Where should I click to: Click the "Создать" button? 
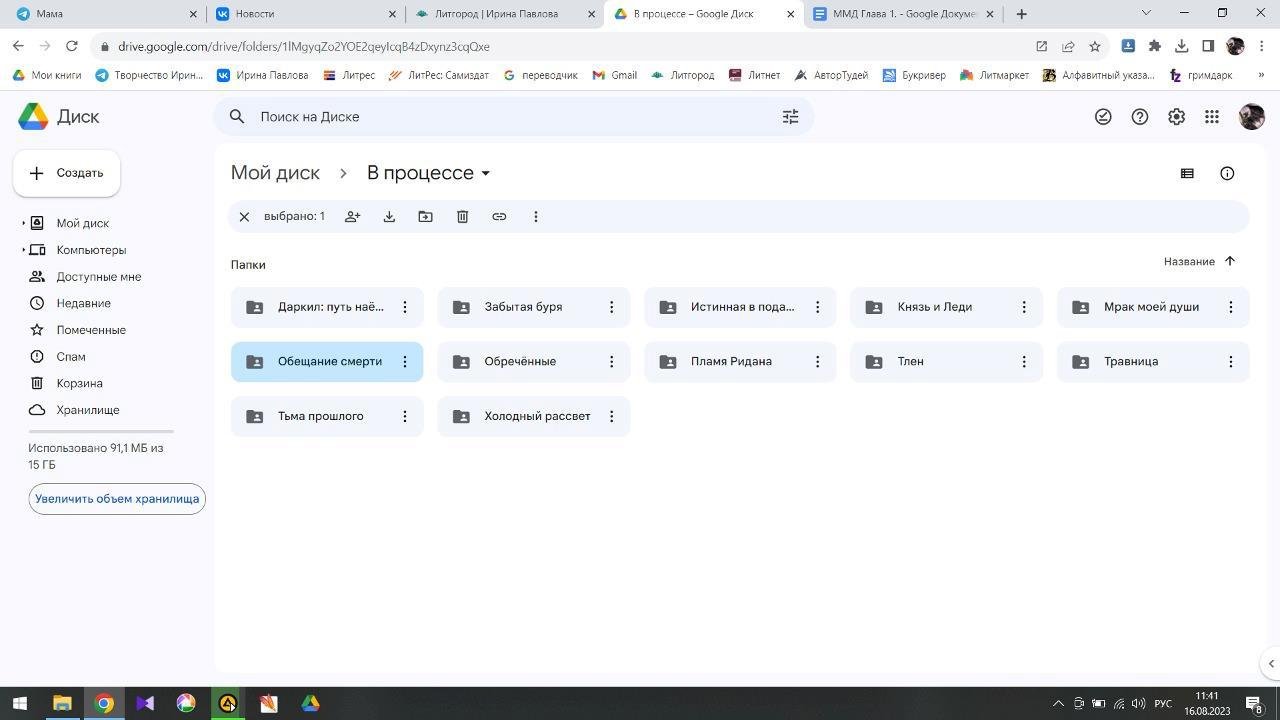(67, 173)
